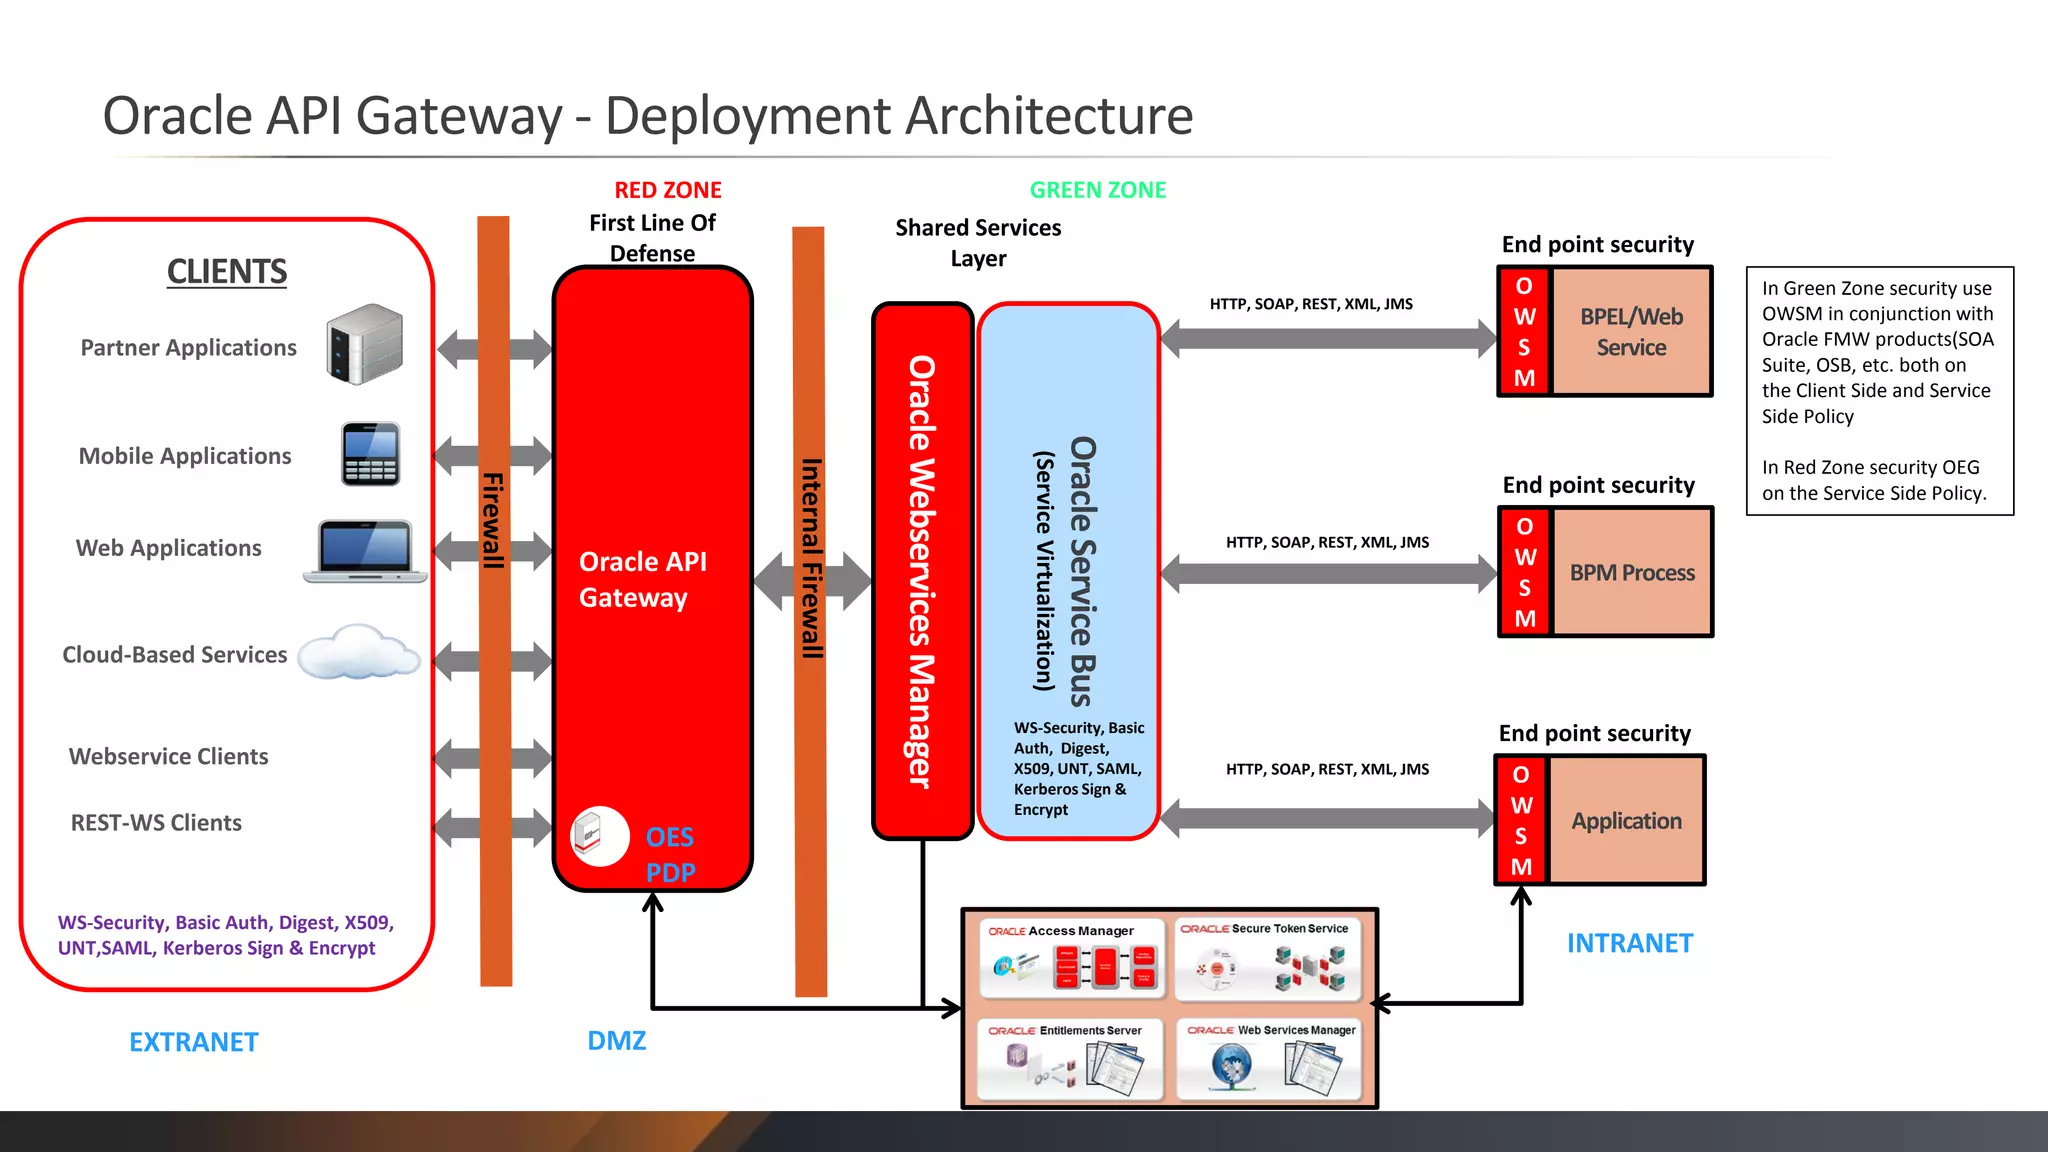Click the OES PDP circular icon
Viewport: 2048px width, 1152px height.
pos(599,836)
